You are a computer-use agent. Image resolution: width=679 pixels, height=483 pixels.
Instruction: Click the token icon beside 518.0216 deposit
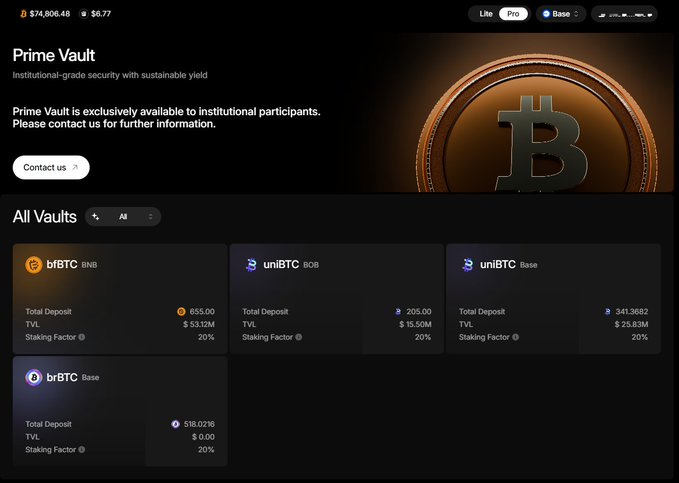tap(175, 424)
